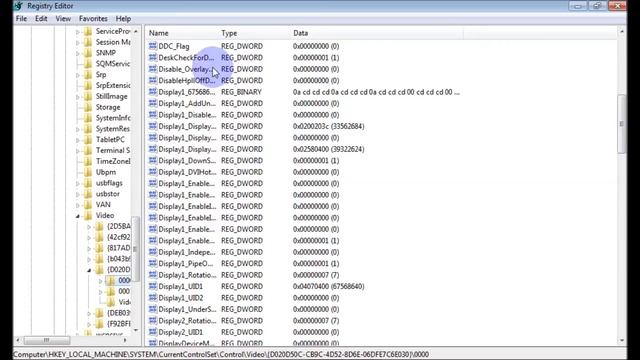The width and height of the screenshot is (640, 360).
Task: Click the DeskCheckForD... value icon
Action: coord(153,58)
